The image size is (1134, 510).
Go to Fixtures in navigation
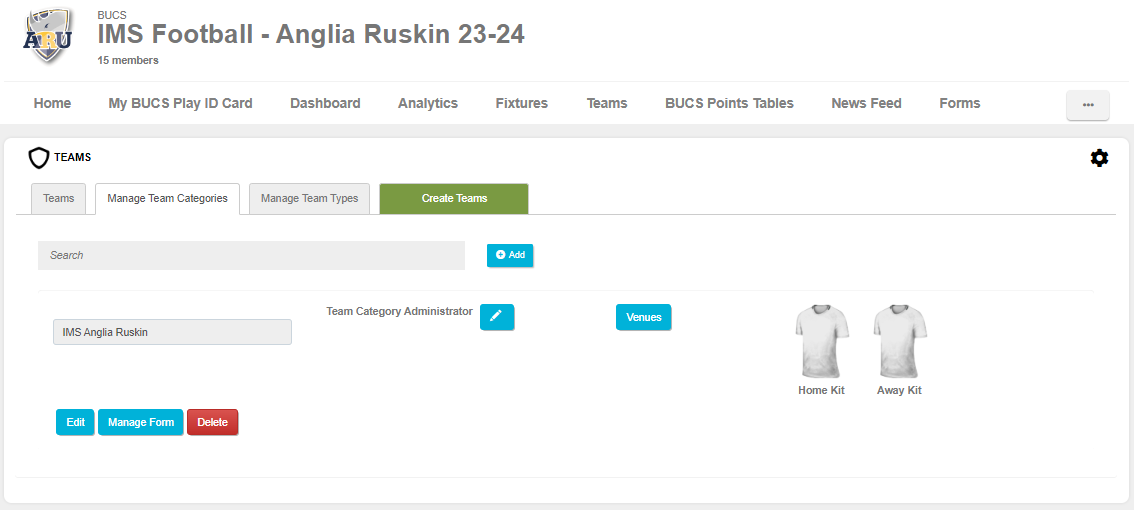tap(521, 103)
